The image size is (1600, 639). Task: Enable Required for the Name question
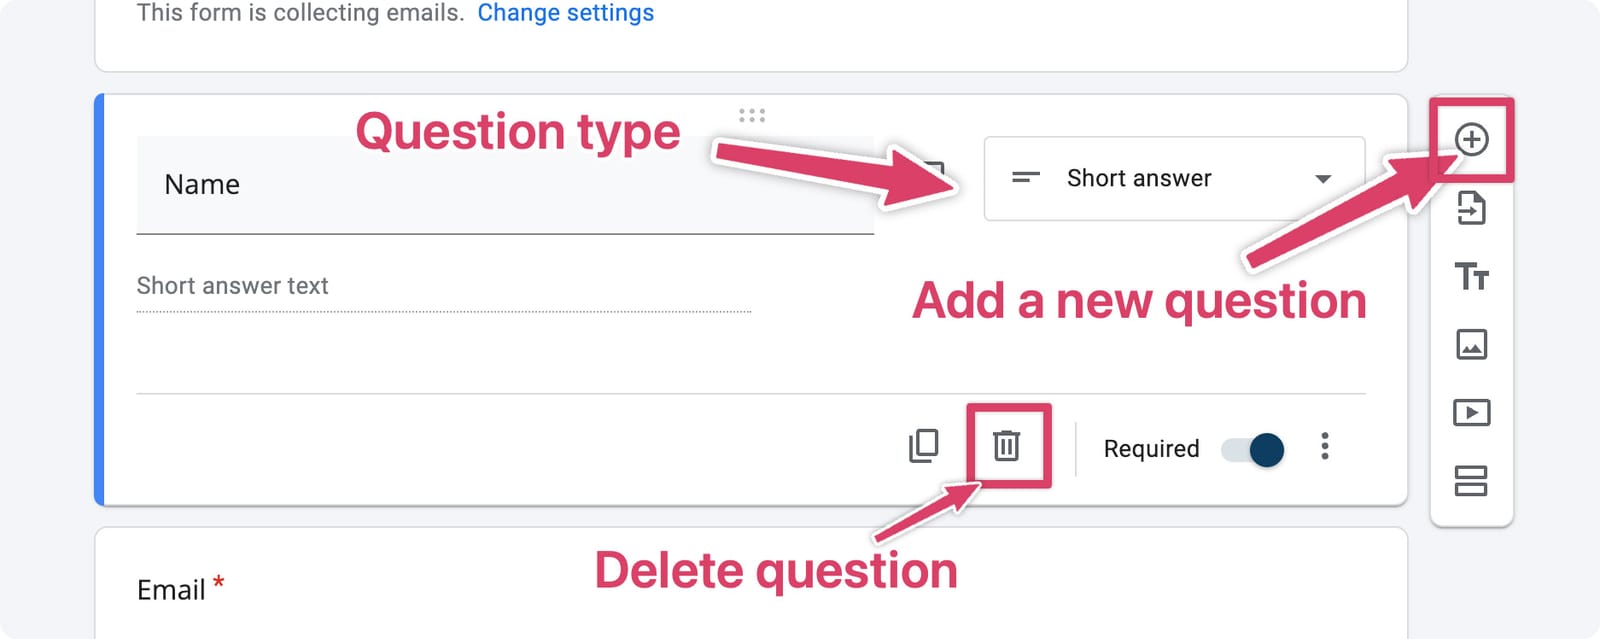point(1255,449)
